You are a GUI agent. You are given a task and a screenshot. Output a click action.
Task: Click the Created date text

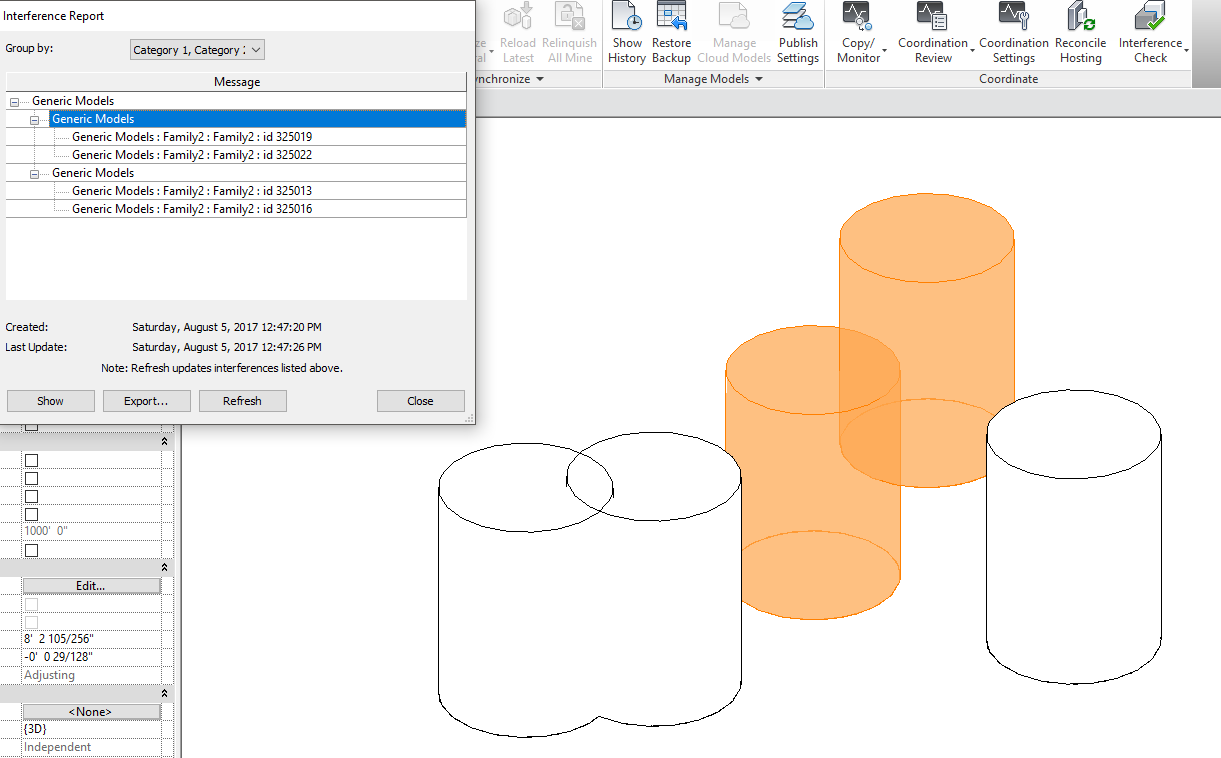click(x=227, y=327)
